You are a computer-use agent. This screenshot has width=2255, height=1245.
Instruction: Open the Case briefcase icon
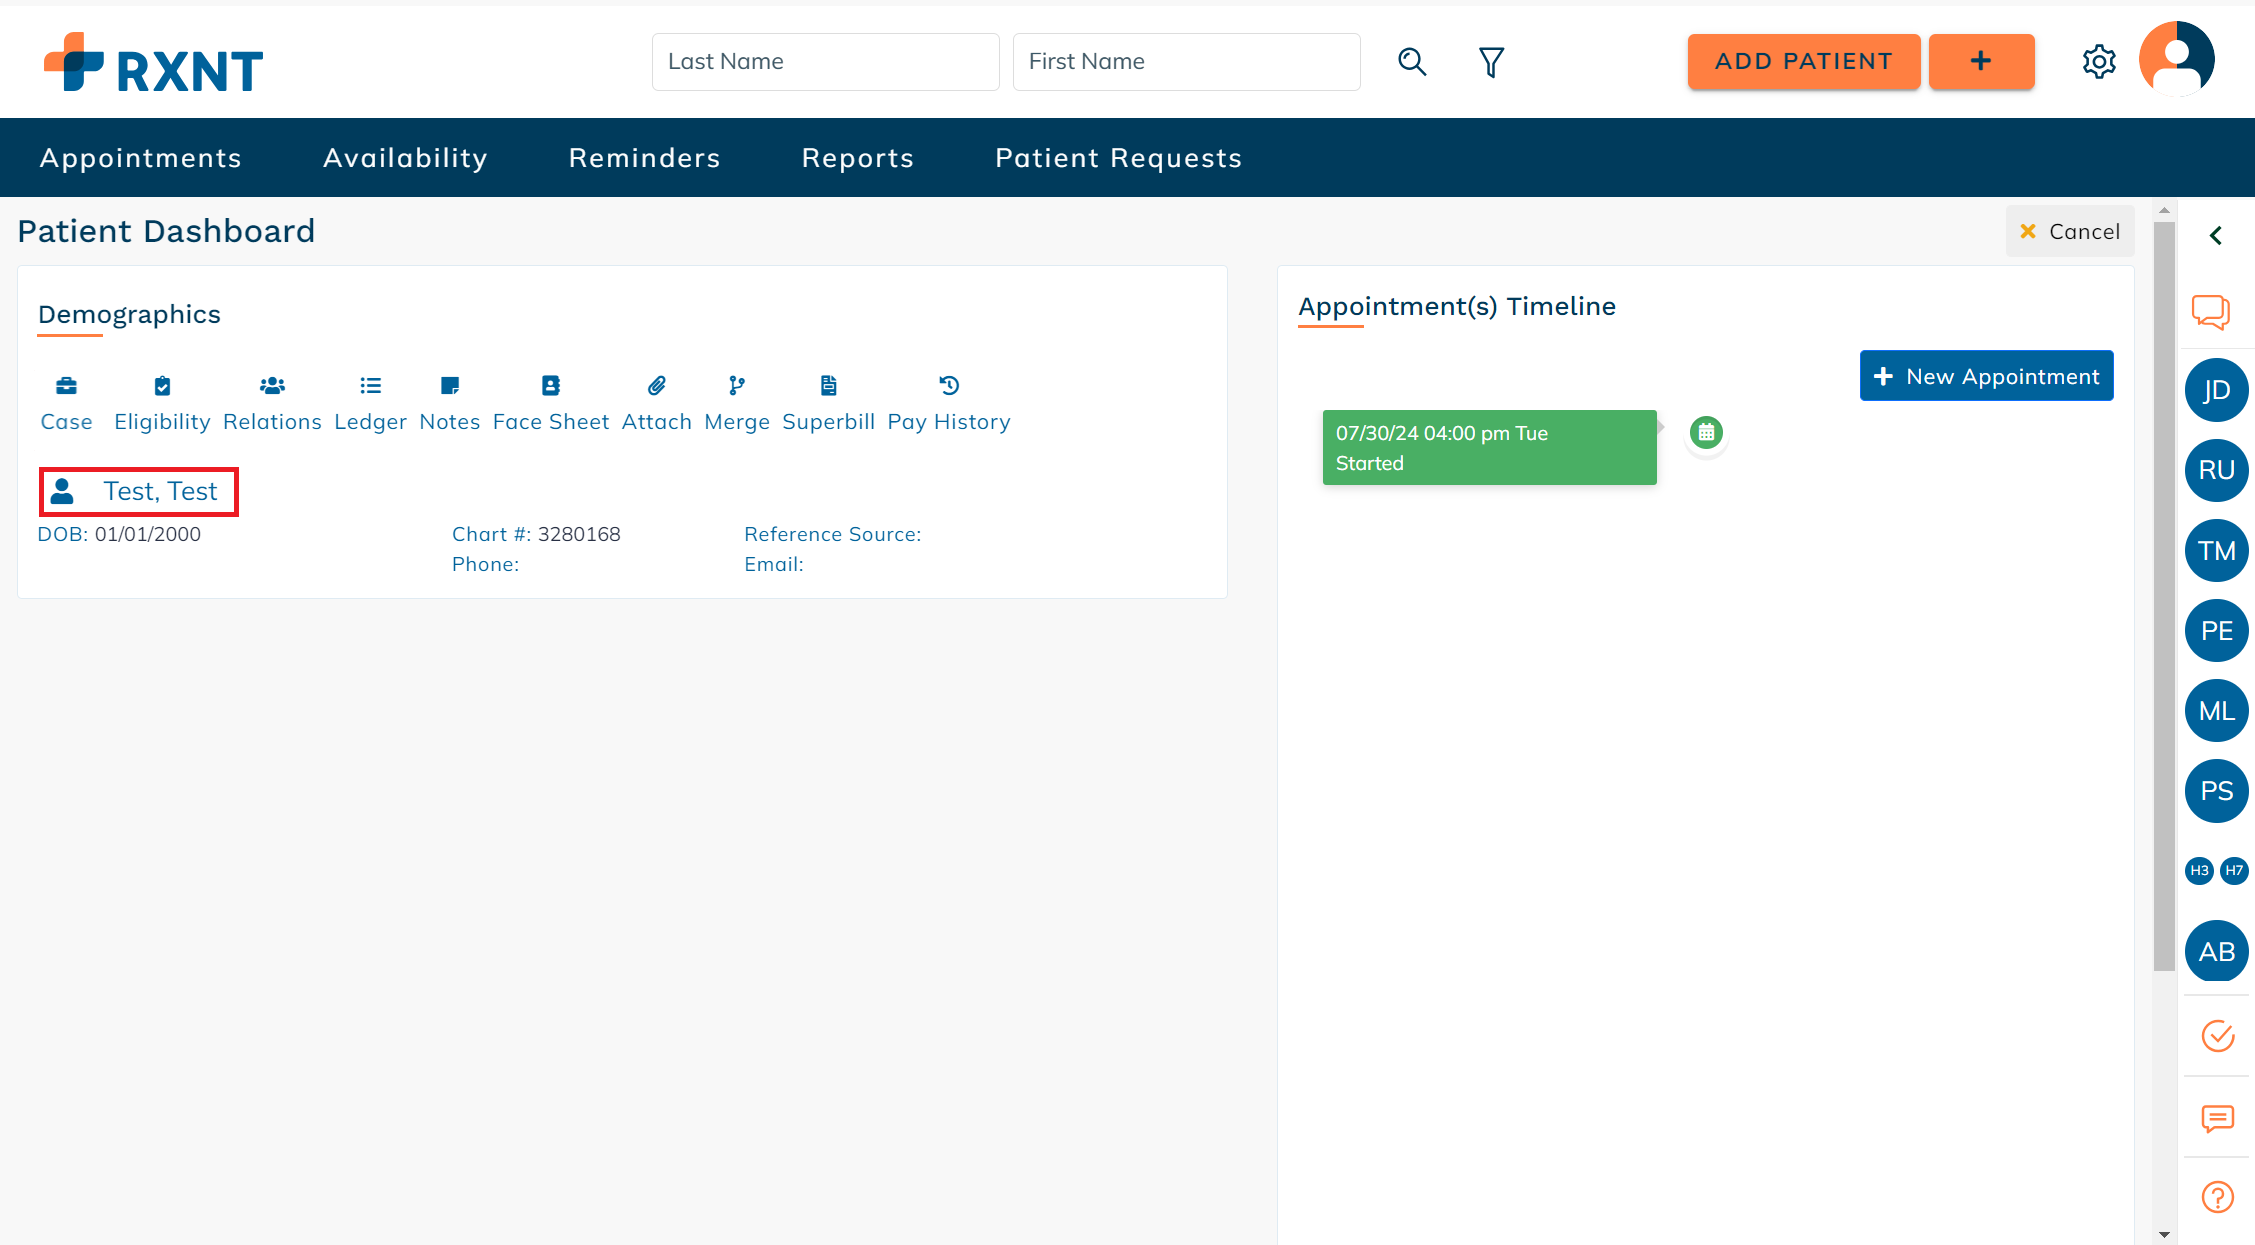pyautogui.click(x=66, y=386)
